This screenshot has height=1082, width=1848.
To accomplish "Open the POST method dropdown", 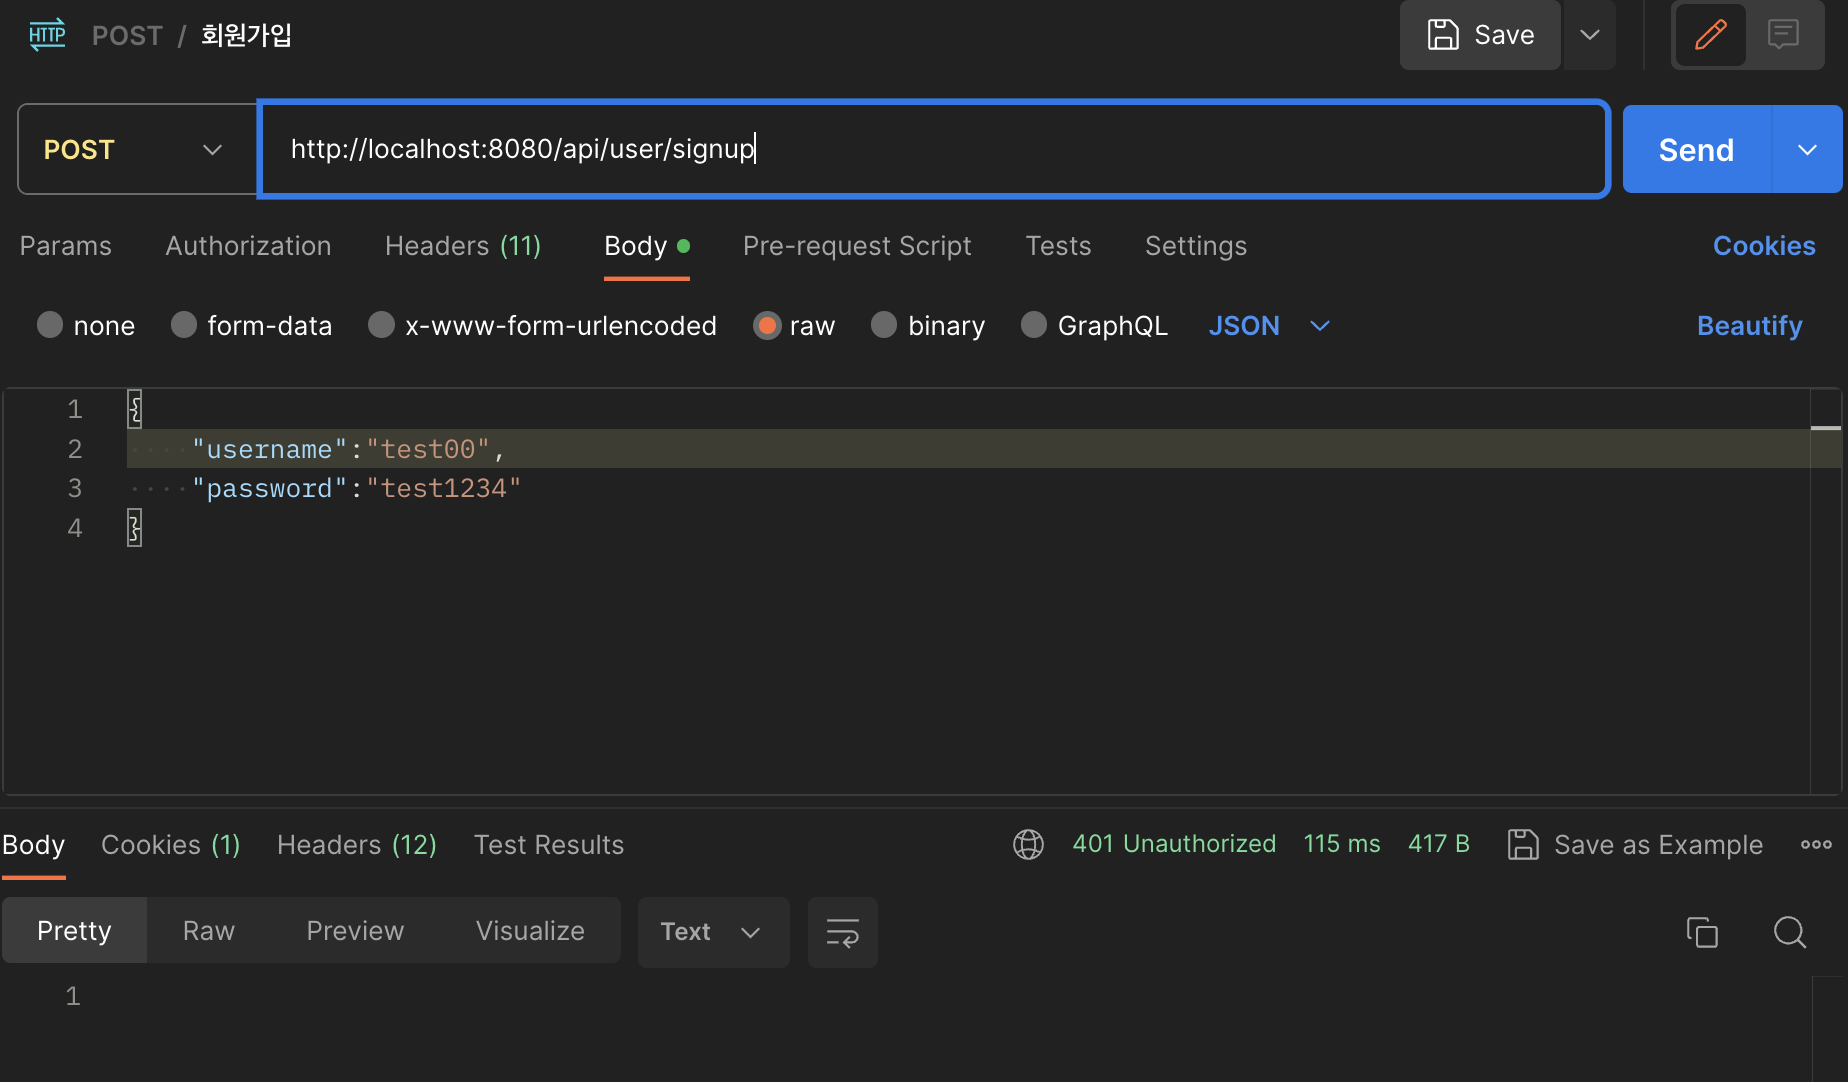I will click(138, 149).
